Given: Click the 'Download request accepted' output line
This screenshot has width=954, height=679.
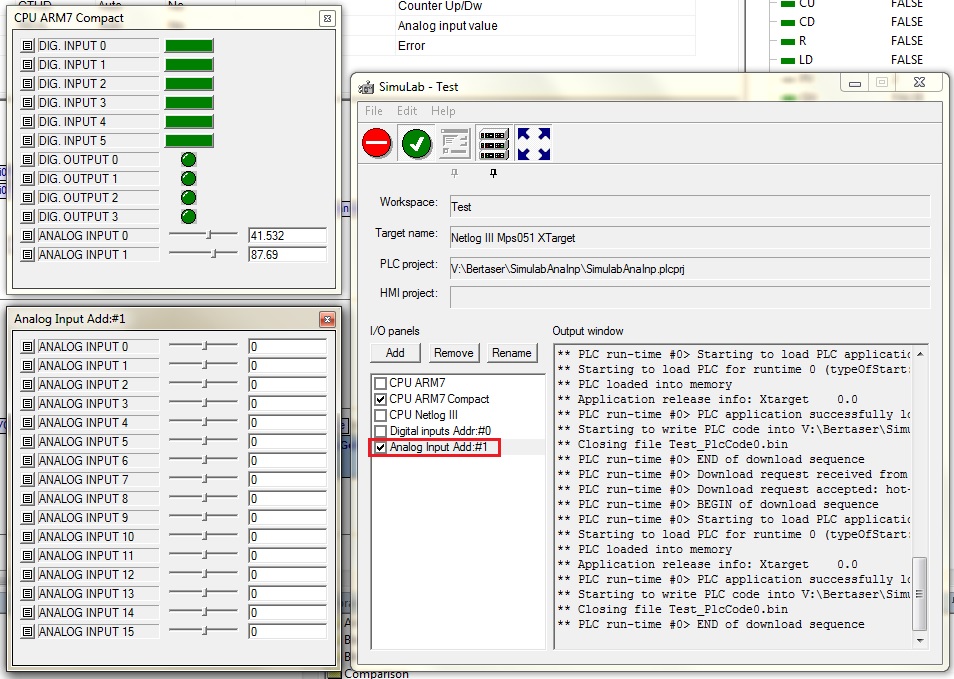Looking at the screenshot, I should tap(733, 489).
